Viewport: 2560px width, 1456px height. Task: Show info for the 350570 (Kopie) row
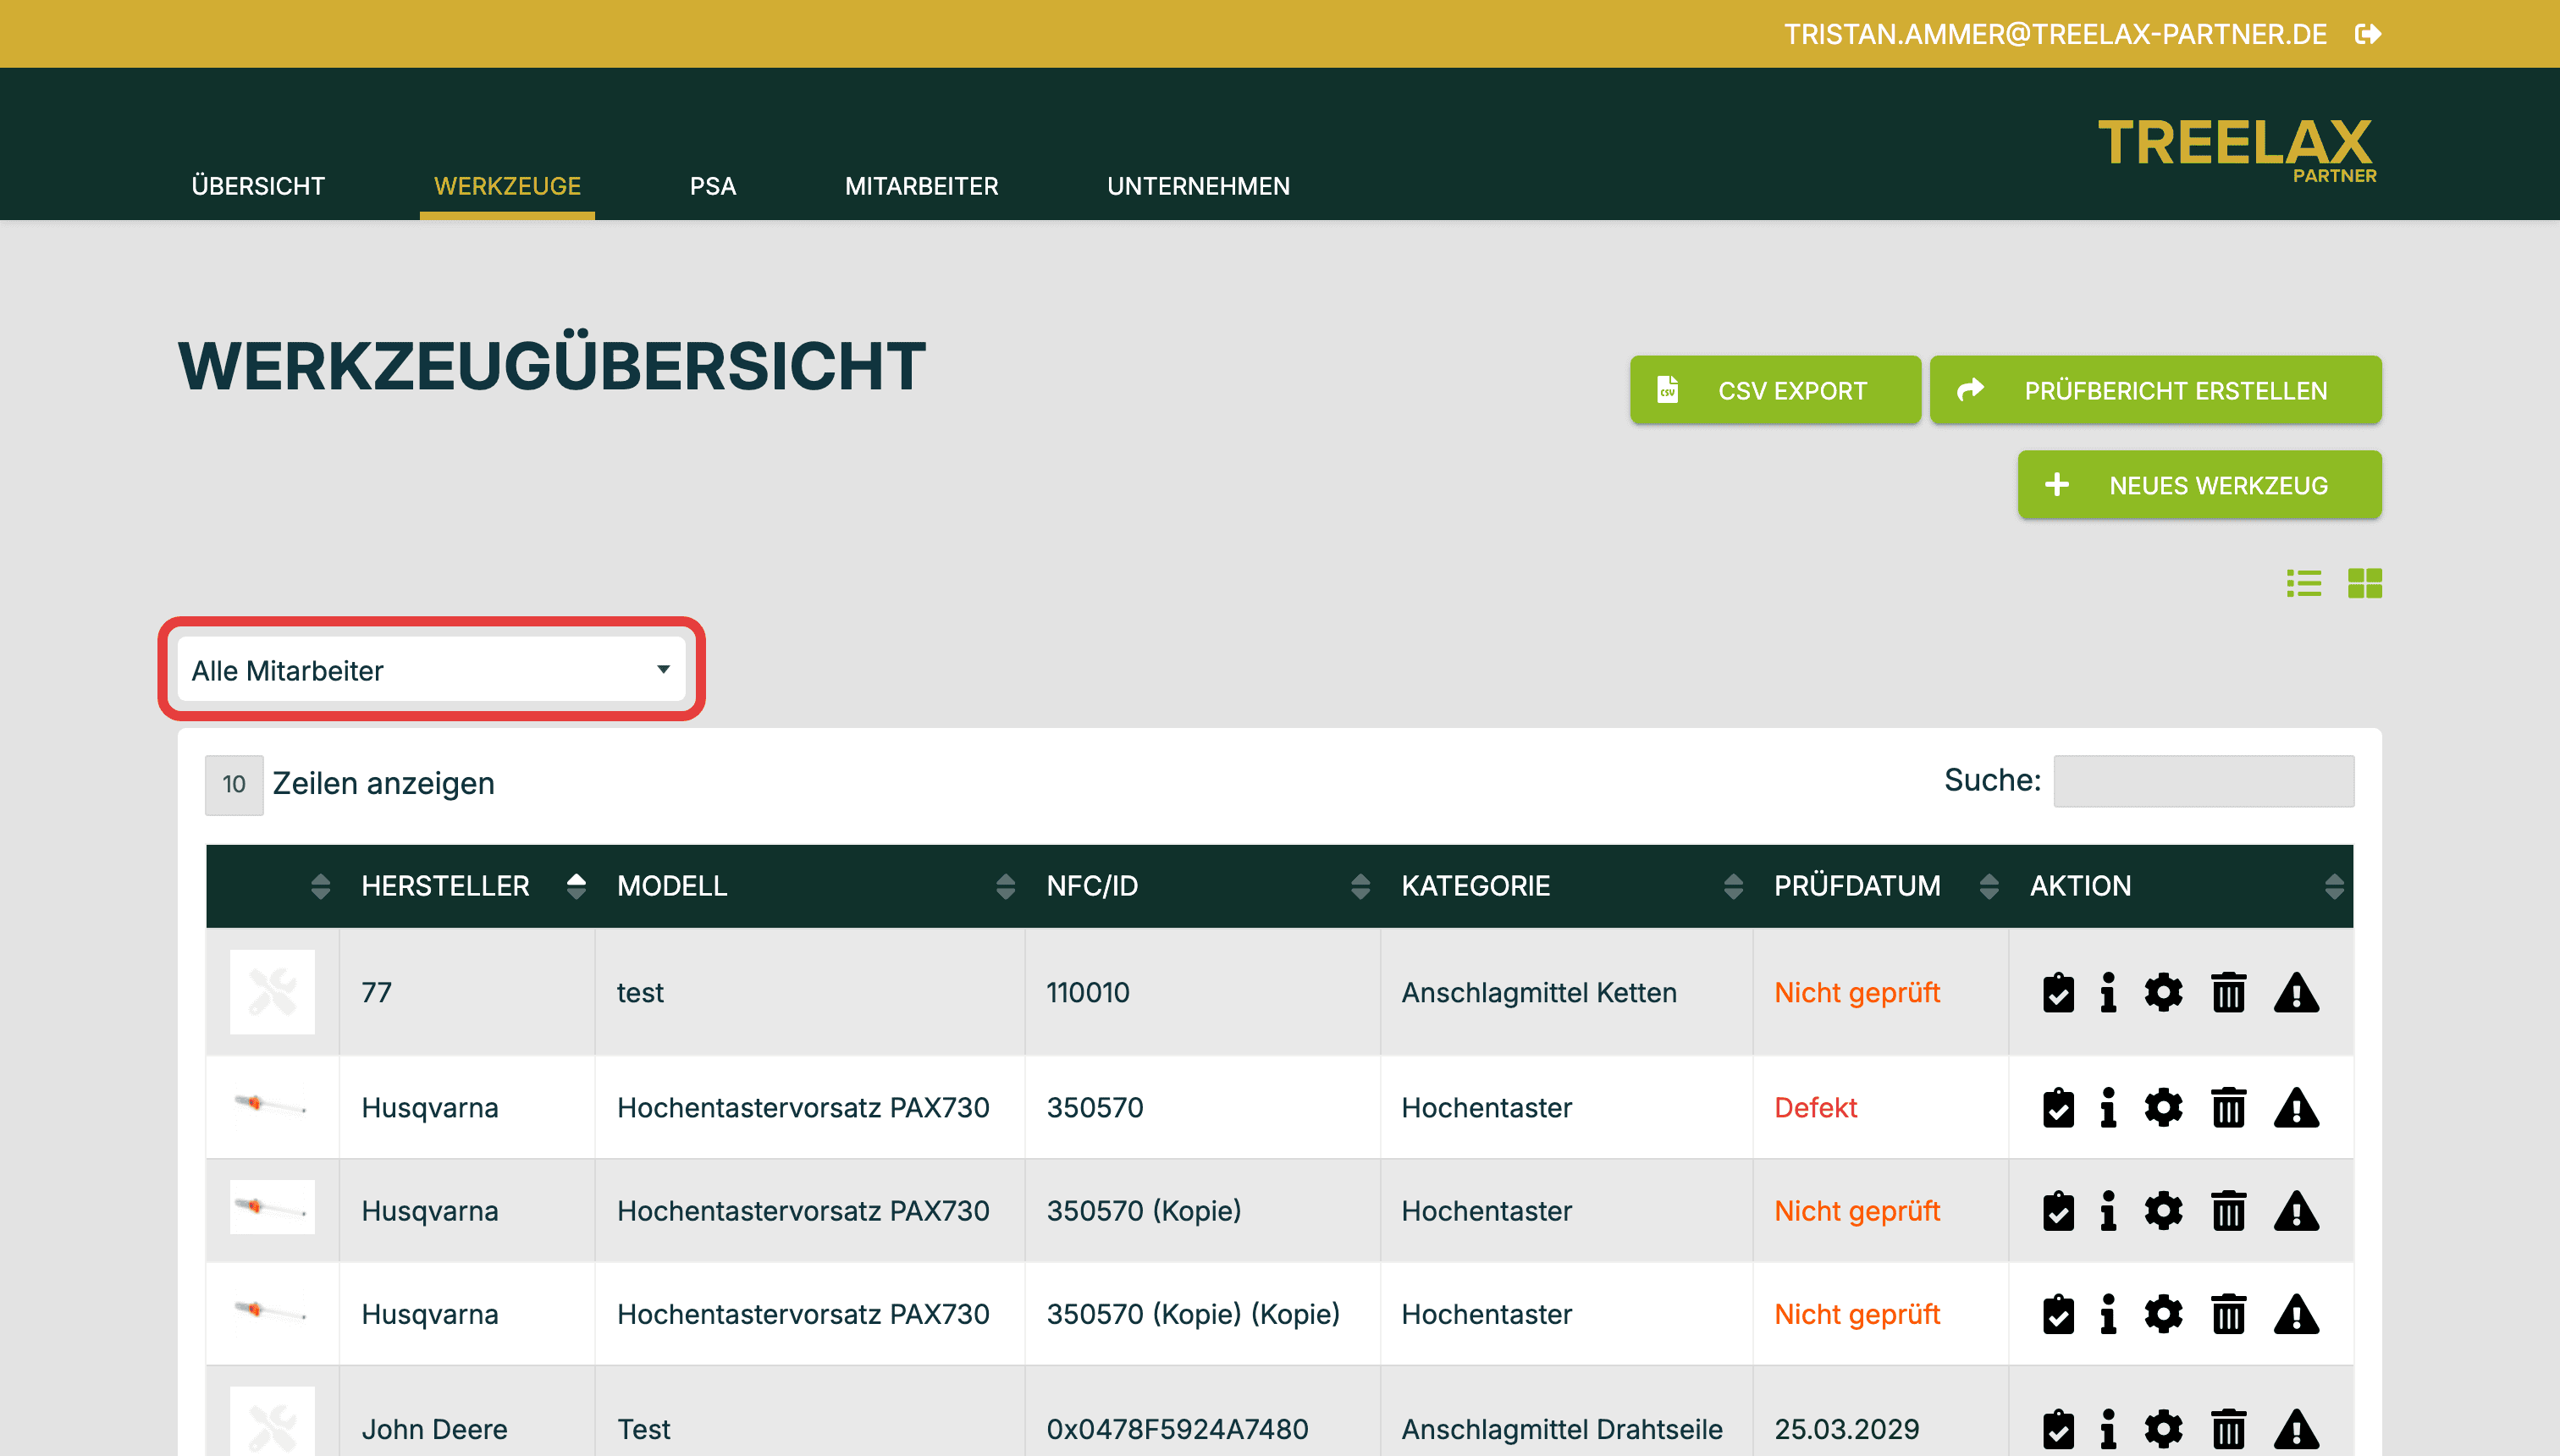[x=2108, y=1211]
